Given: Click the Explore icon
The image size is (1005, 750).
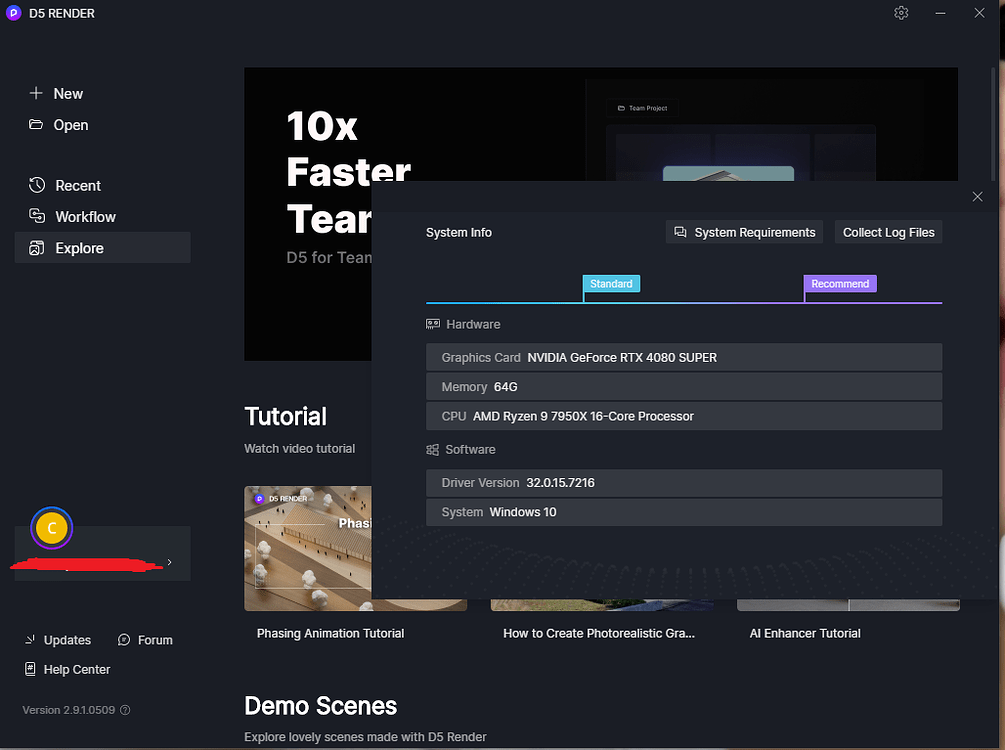Looking at the screenshot, I should [x=35, y=247].
